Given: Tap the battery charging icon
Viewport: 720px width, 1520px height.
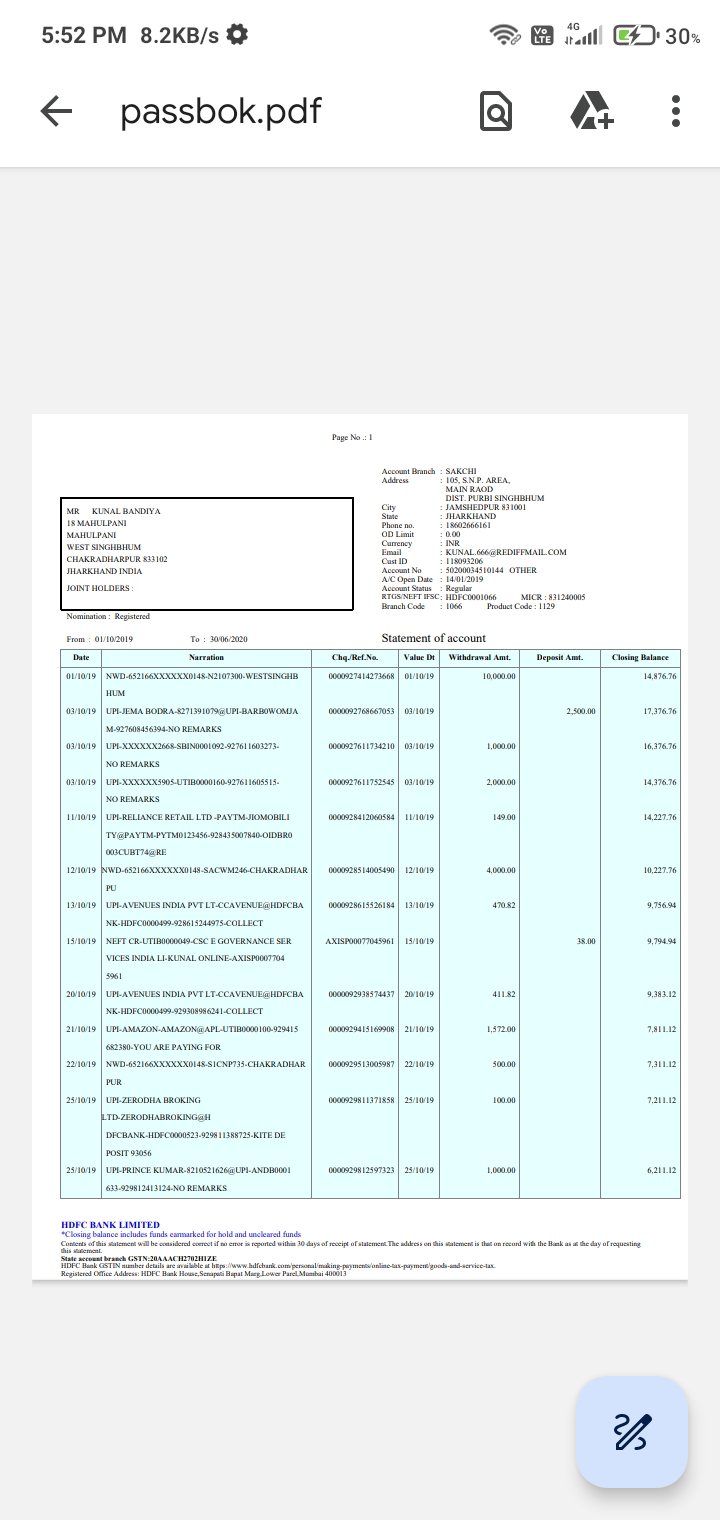Looking at the screenshot, I should pos(635,35).
